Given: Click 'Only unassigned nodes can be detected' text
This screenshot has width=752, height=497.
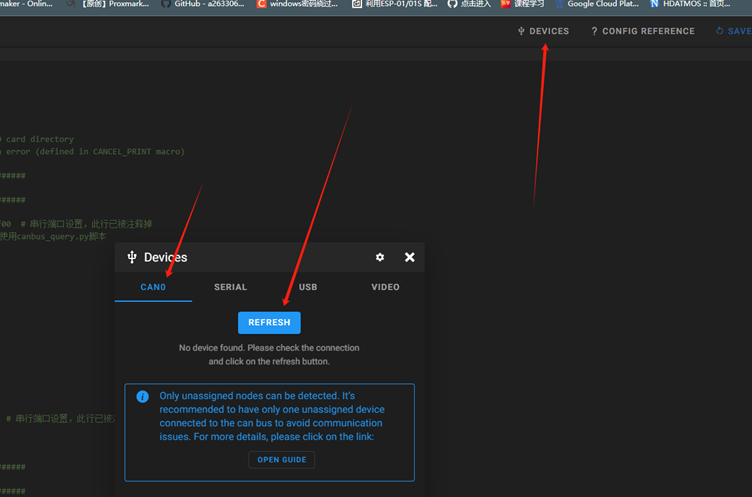Looking at the screenshot, I should (x=272, y=416).
